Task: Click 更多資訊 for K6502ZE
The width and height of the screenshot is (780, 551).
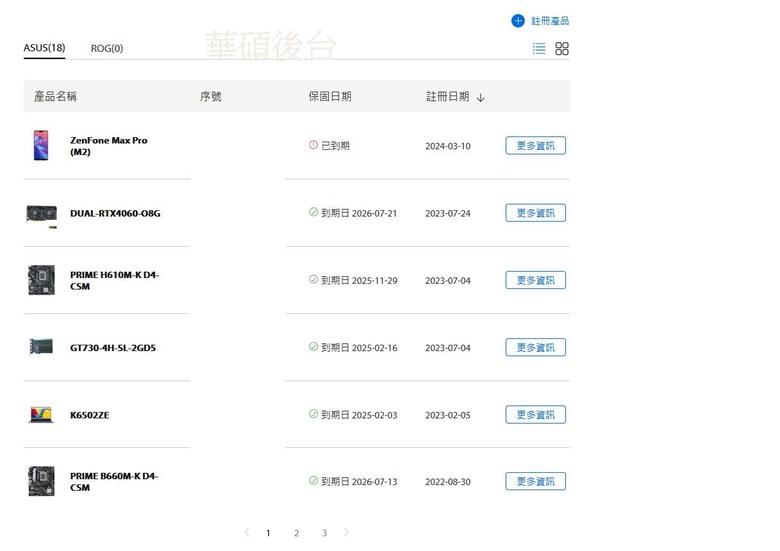Action: 535,414
